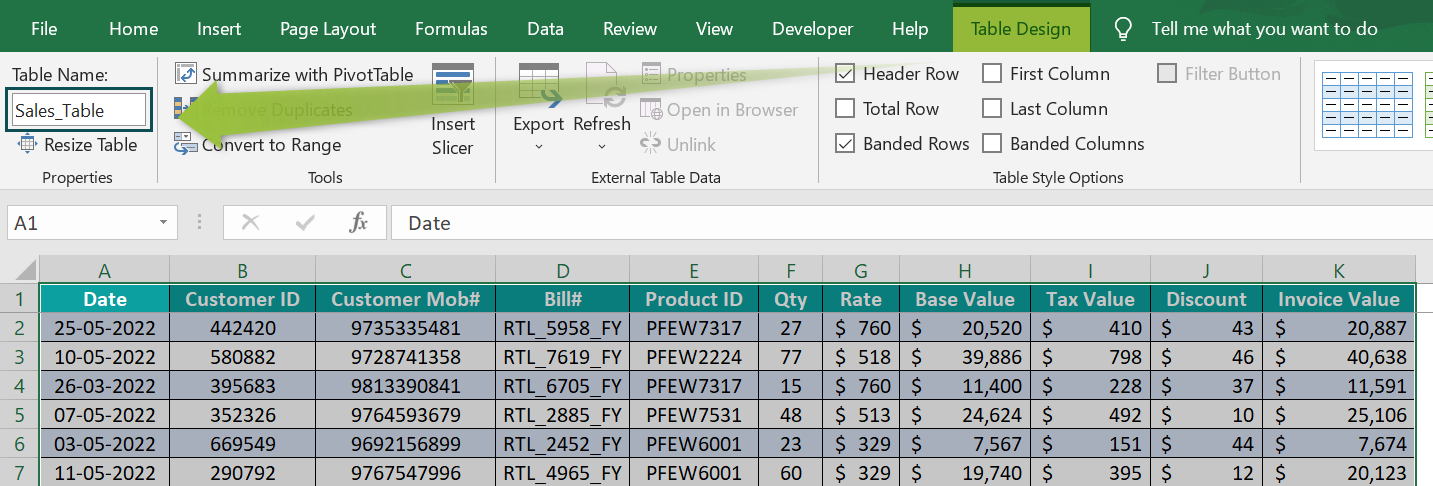Click cell with bill RTL_5958_FY
This screenshot has height=486, width=1433.
(563, 327)
